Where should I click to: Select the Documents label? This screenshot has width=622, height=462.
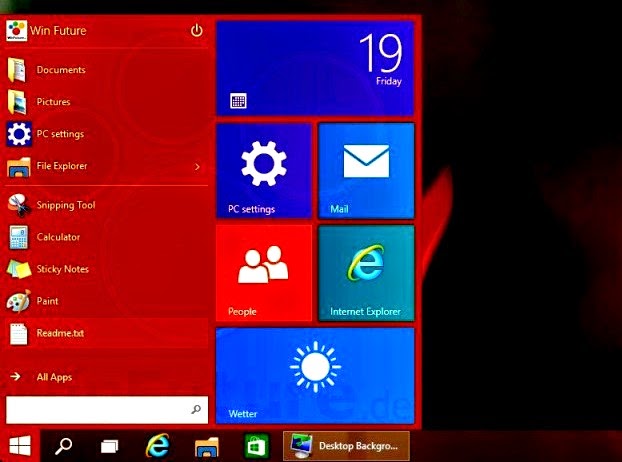61,70
